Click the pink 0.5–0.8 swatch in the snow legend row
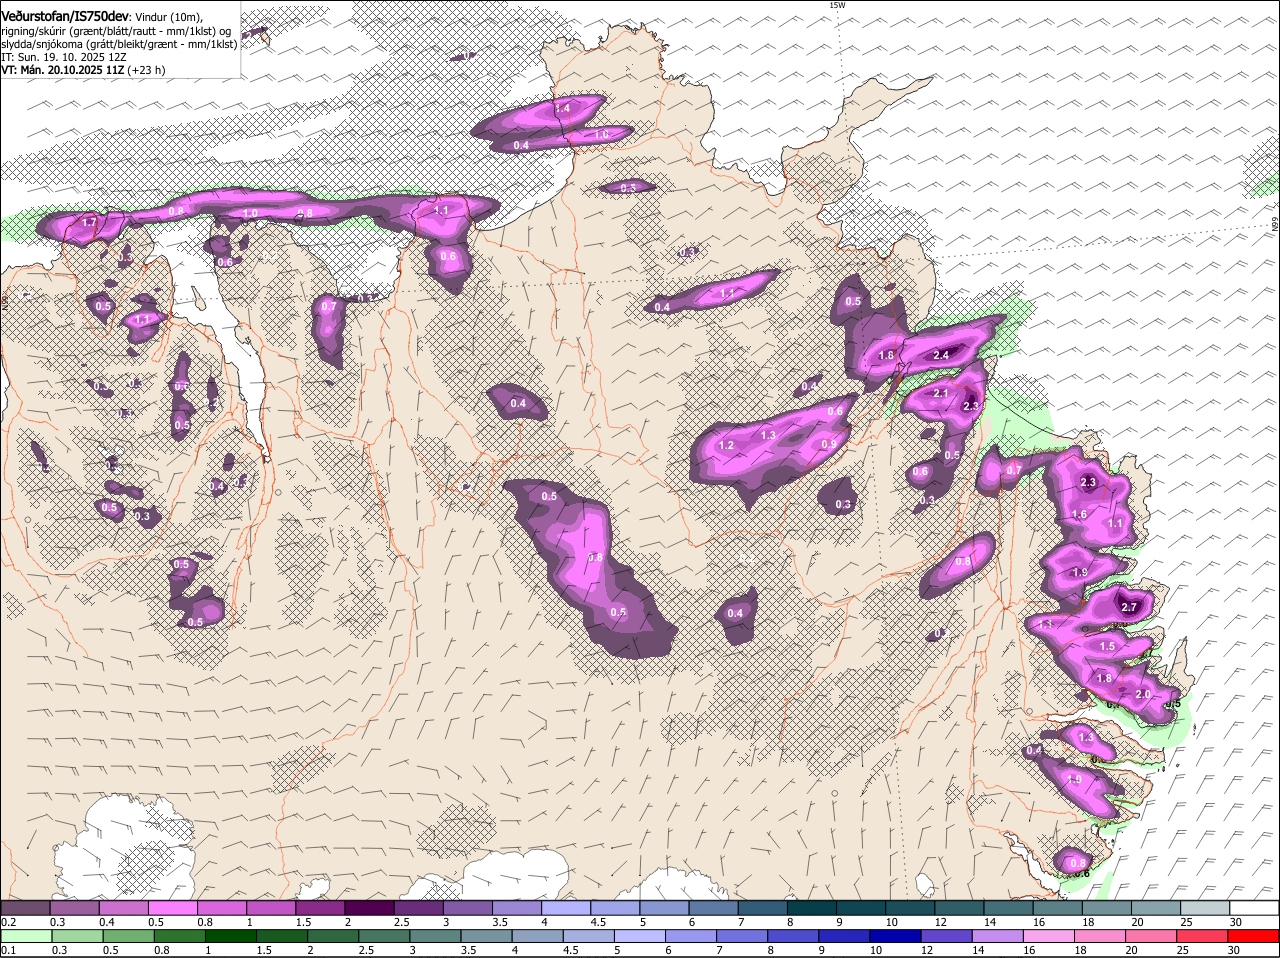Screen dimensions: 1280x958 (x=173, y=908)
